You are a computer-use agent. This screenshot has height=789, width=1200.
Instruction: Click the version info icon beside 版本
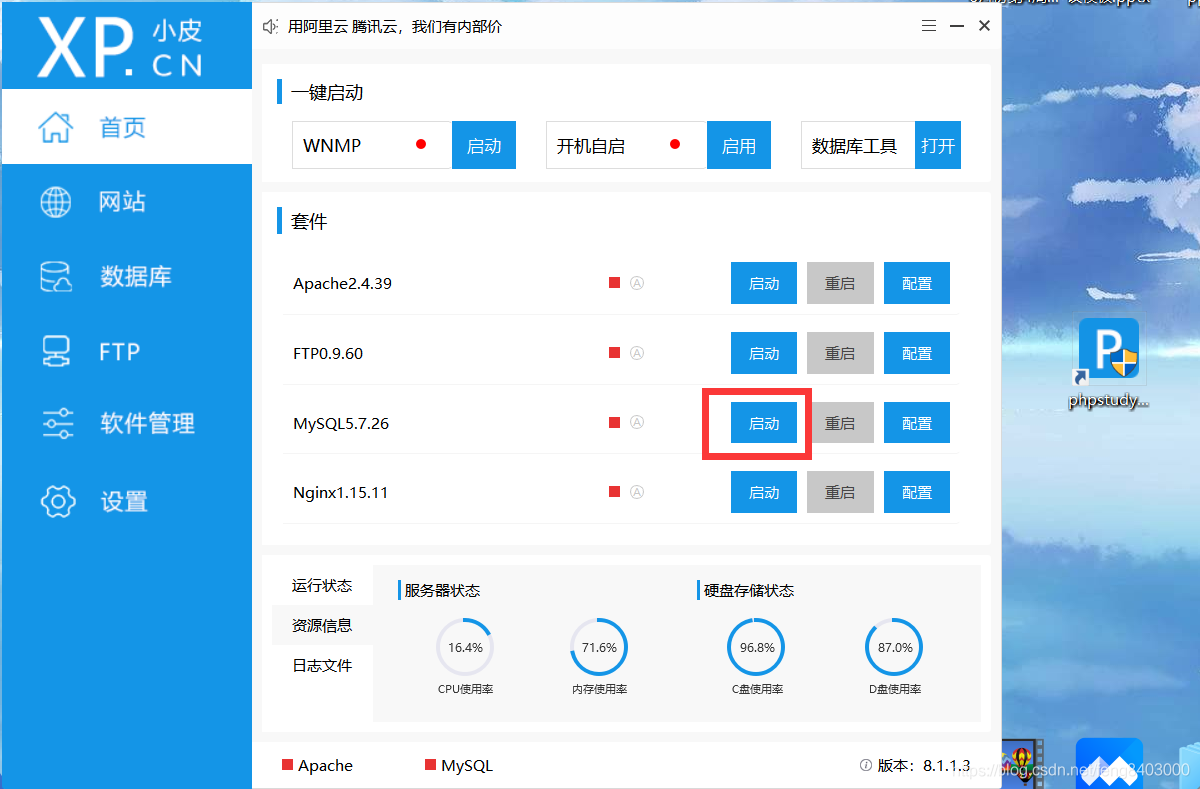pos(866,766)
